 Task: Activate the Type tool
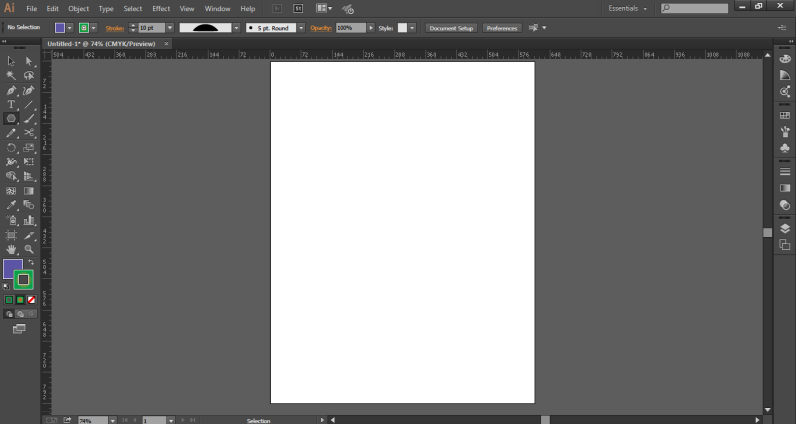[x=11, y=105]
